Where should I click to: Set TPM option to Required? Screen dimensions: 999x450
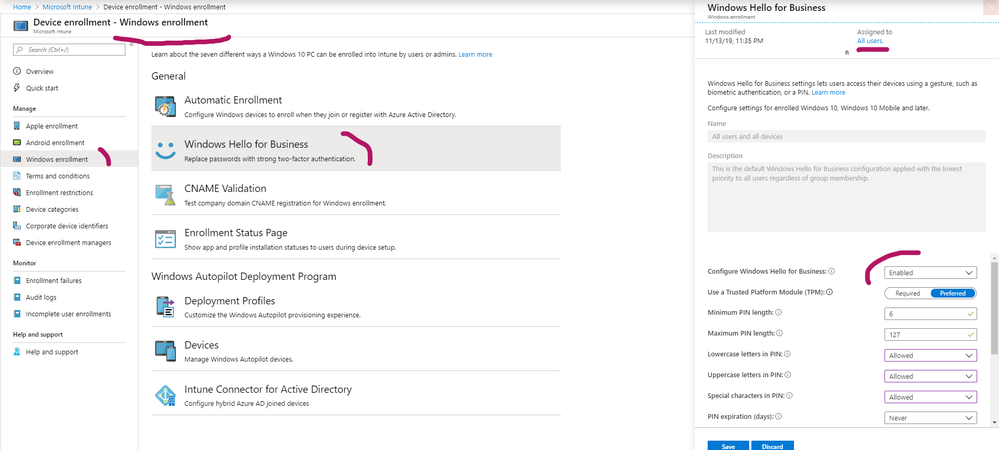tap(907, 293)
